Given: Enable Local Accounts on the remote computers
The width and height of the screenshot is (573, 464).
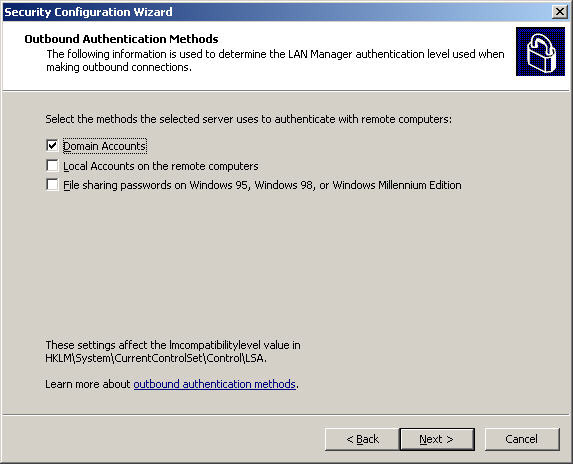Looking at the screenshot, I should pyautogui.click(x=52, y=166).
